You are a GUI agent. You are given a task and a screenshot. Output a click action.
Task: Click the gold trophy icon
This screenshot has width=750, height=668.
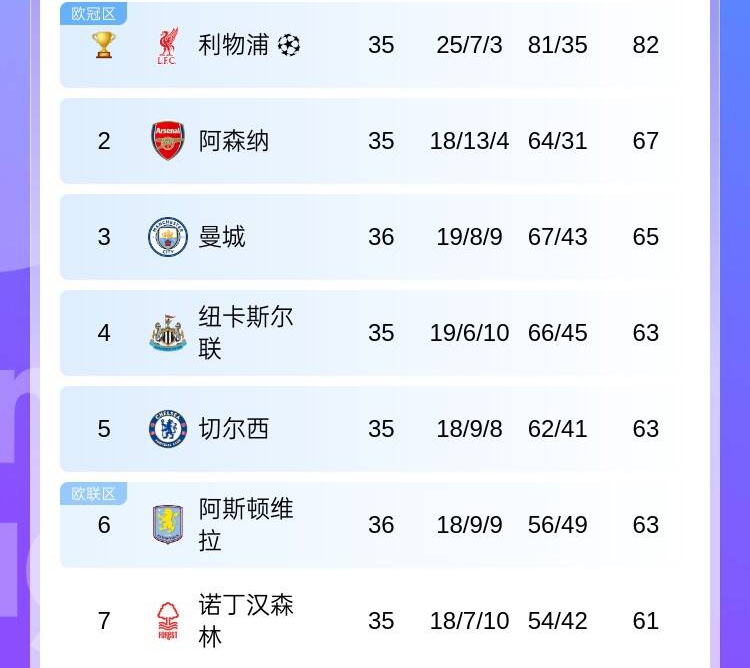coord(103,45)
